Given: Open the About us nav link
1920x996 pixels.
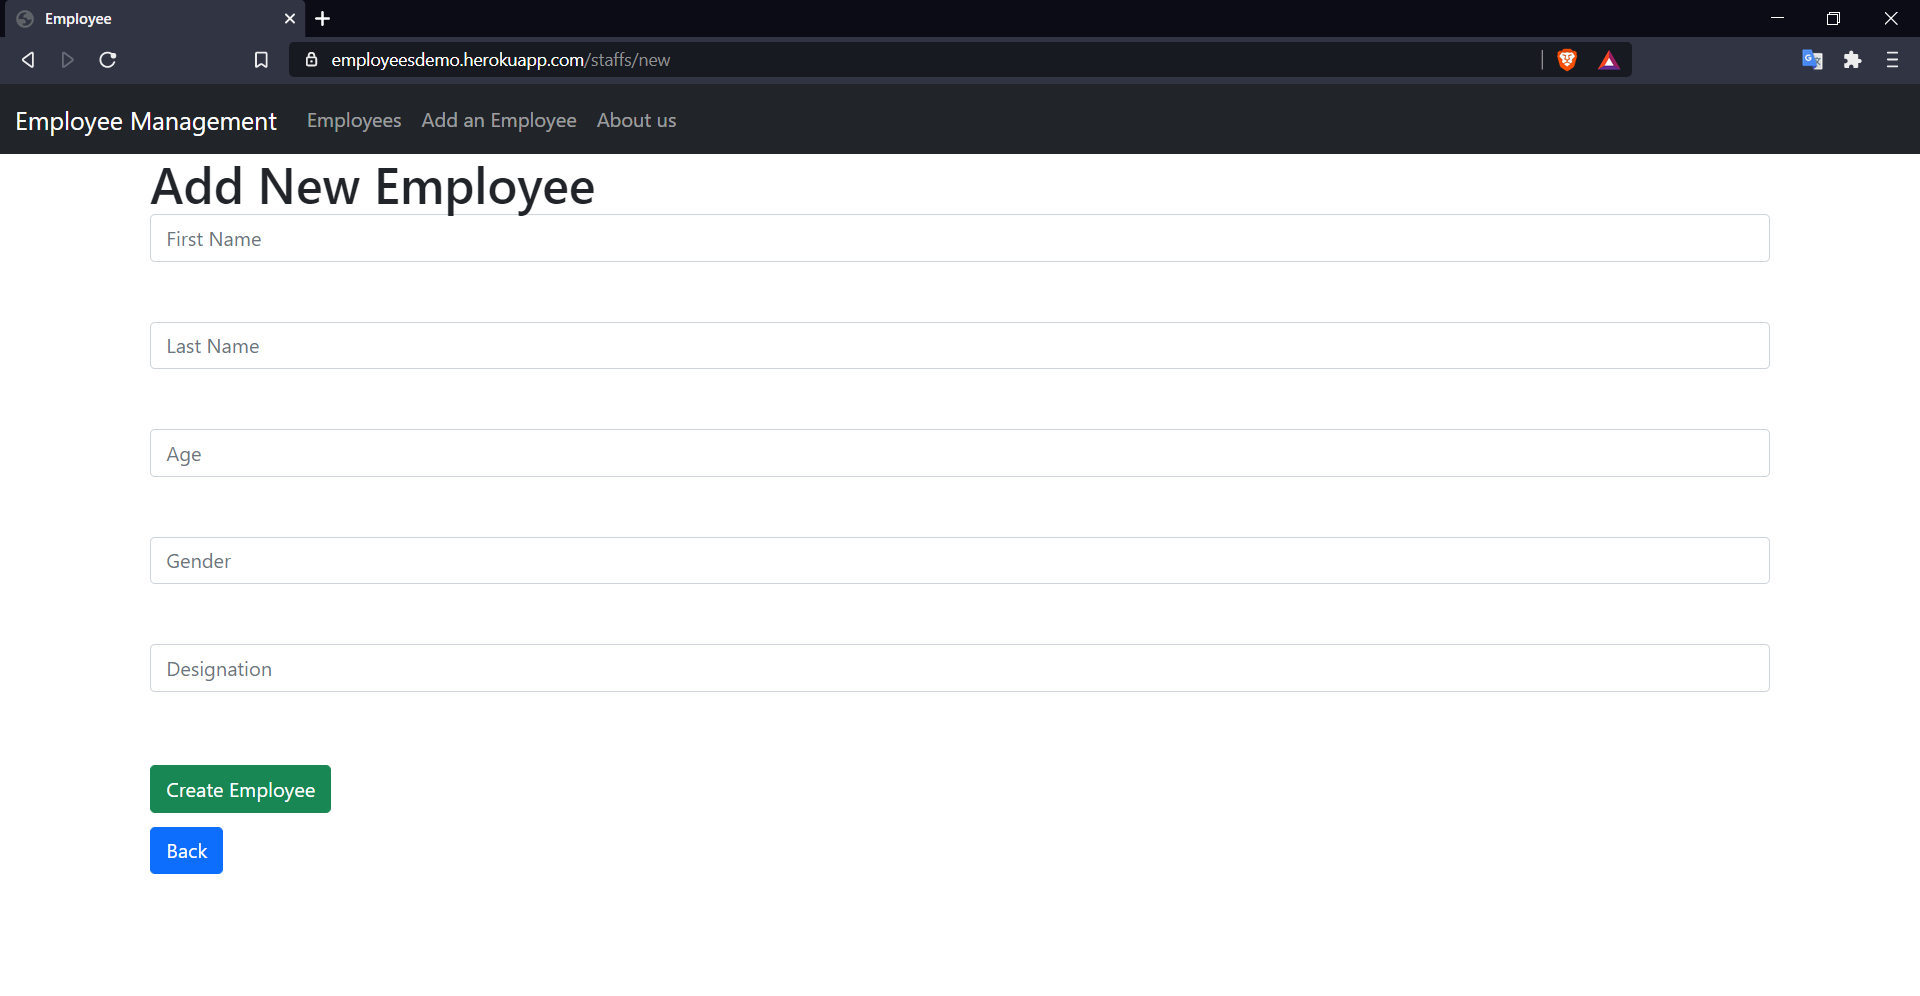Looking at the screenshot, I should click(637, 120).
